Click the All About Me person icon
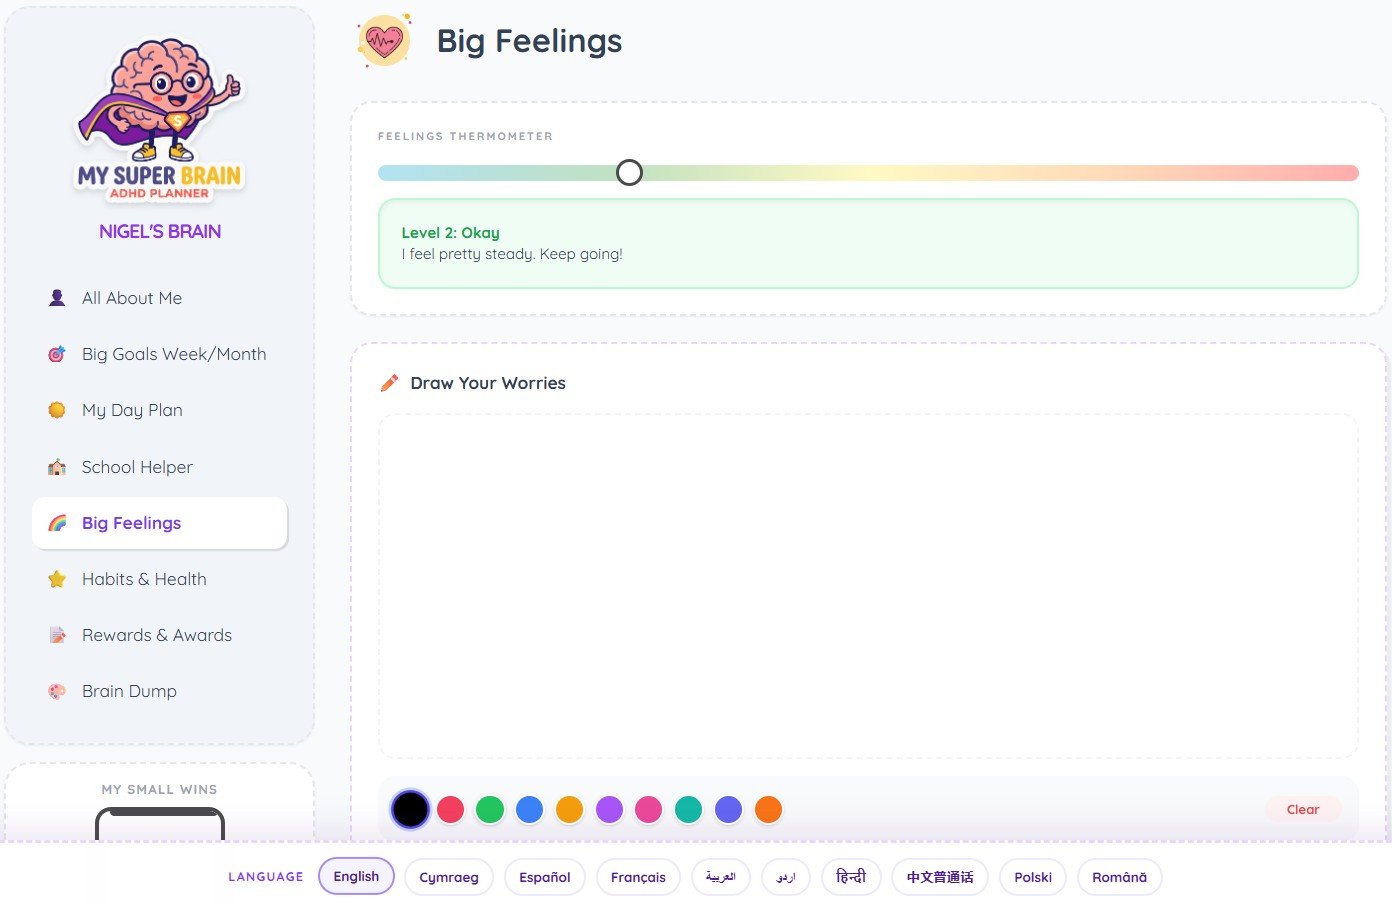 [x=57, y=298]
